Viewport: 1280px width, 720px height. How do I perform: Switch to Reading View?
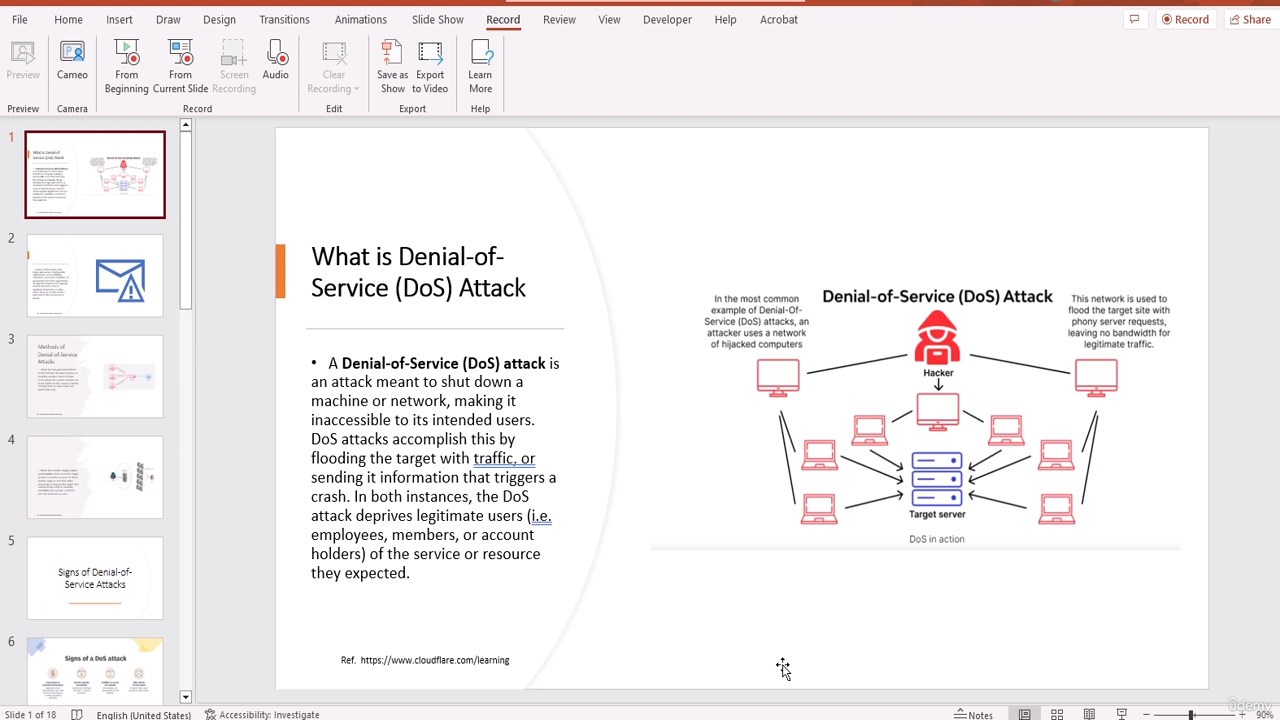(1089, 714)
